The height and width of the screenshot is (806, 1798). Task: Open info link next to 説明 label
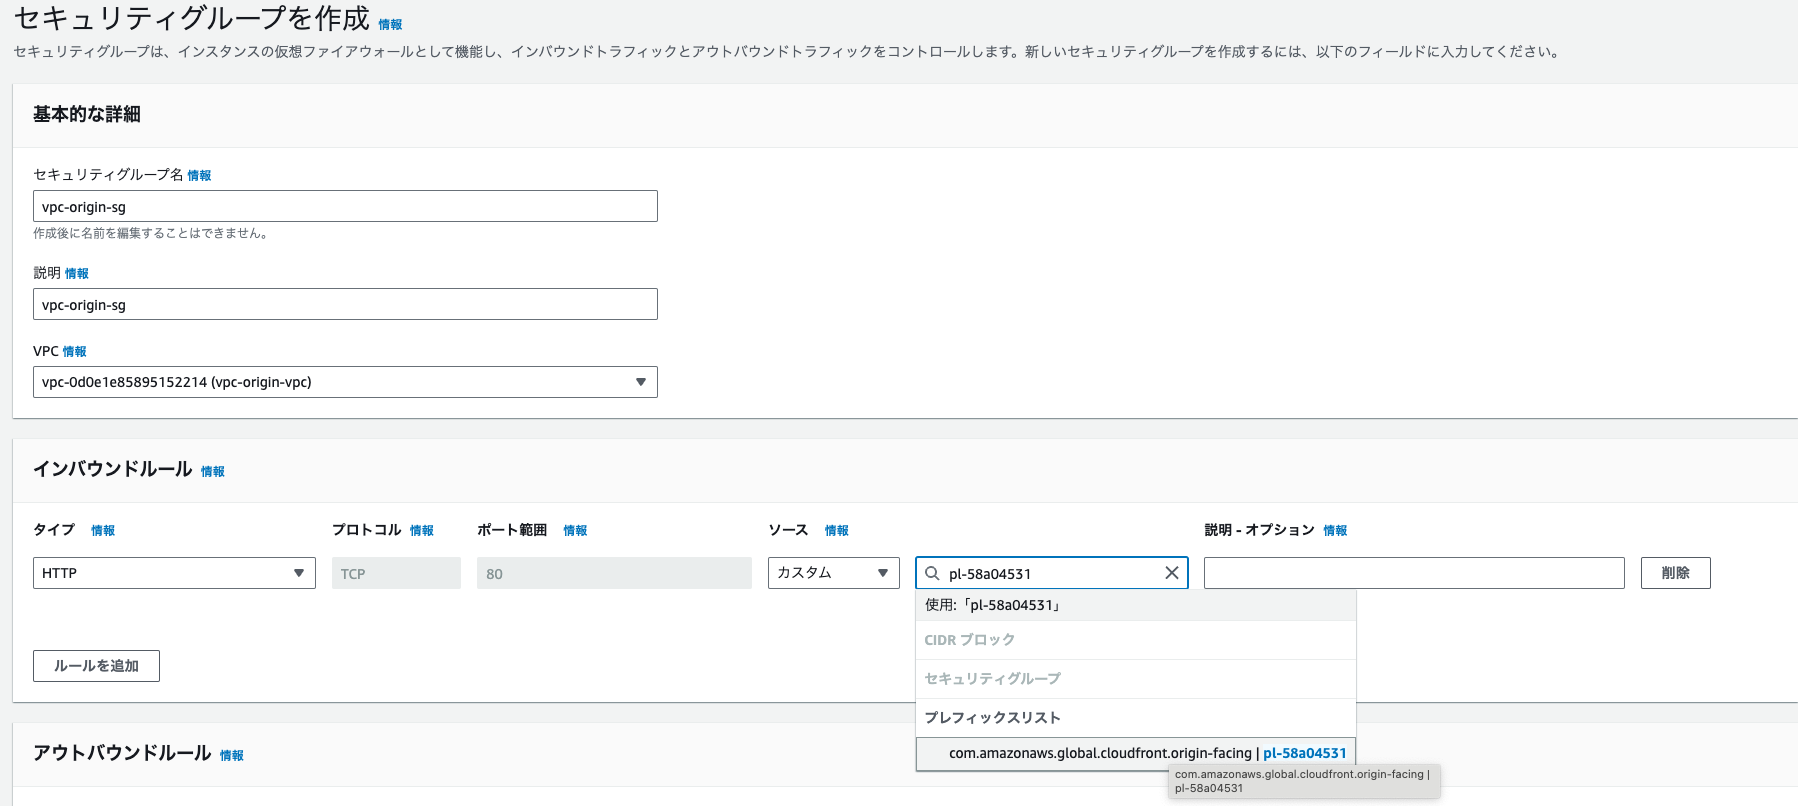(76, 273)
